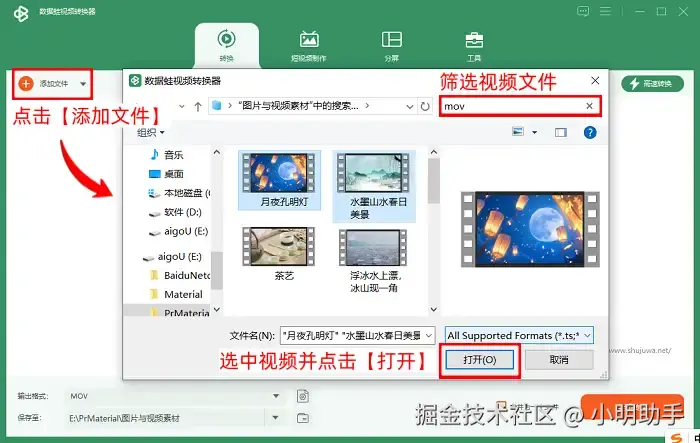
Task: Select the 月夜孔明灯 video thumbnail
Action: coord(279,180)
